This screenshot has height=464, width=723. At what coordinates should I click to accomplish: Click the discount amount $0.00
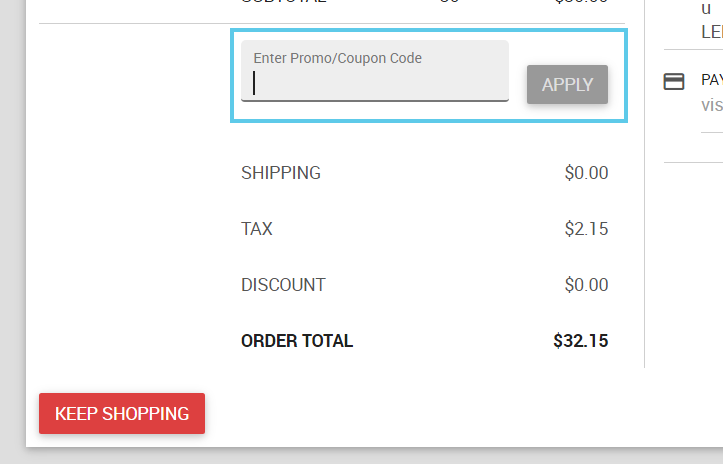[x=586, y=285]
